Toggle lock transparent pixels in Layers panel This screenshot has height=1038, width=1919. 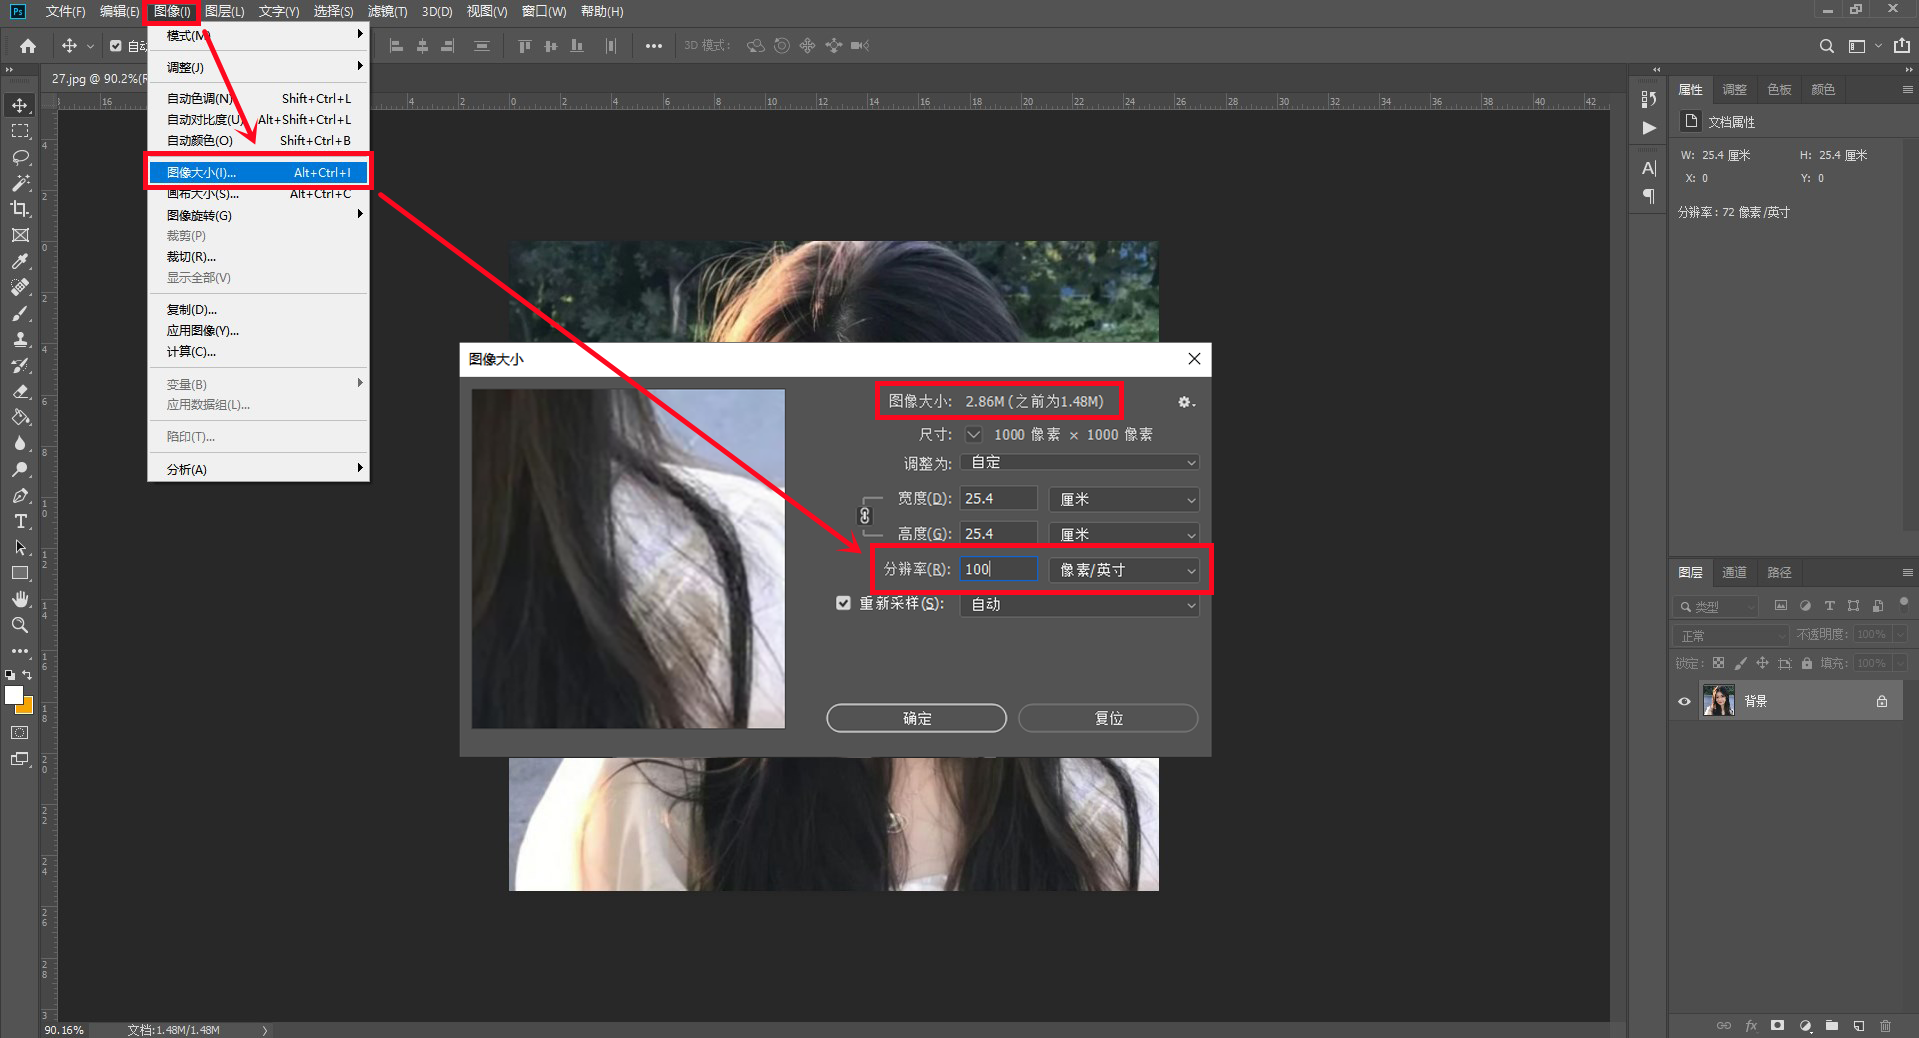1718,663
